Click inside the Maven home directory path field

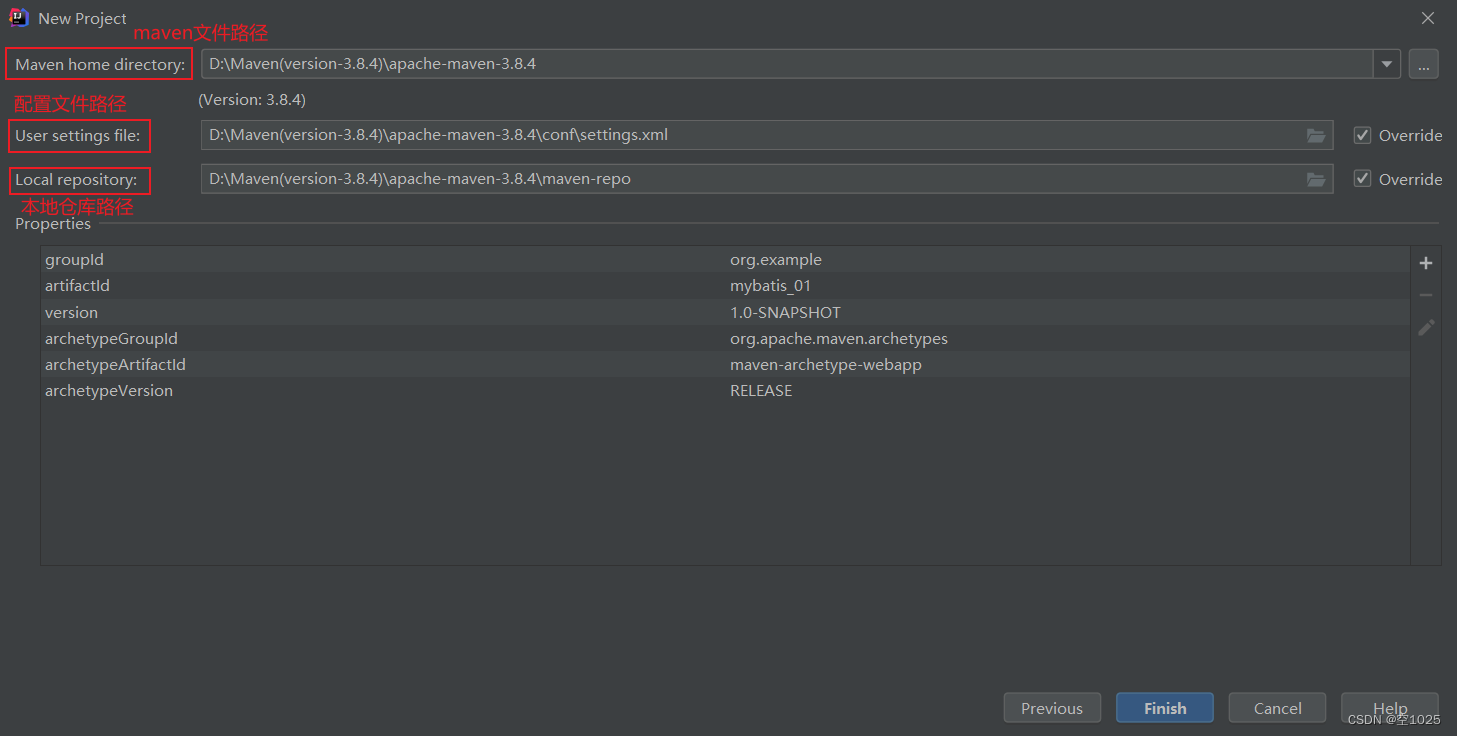700,63
